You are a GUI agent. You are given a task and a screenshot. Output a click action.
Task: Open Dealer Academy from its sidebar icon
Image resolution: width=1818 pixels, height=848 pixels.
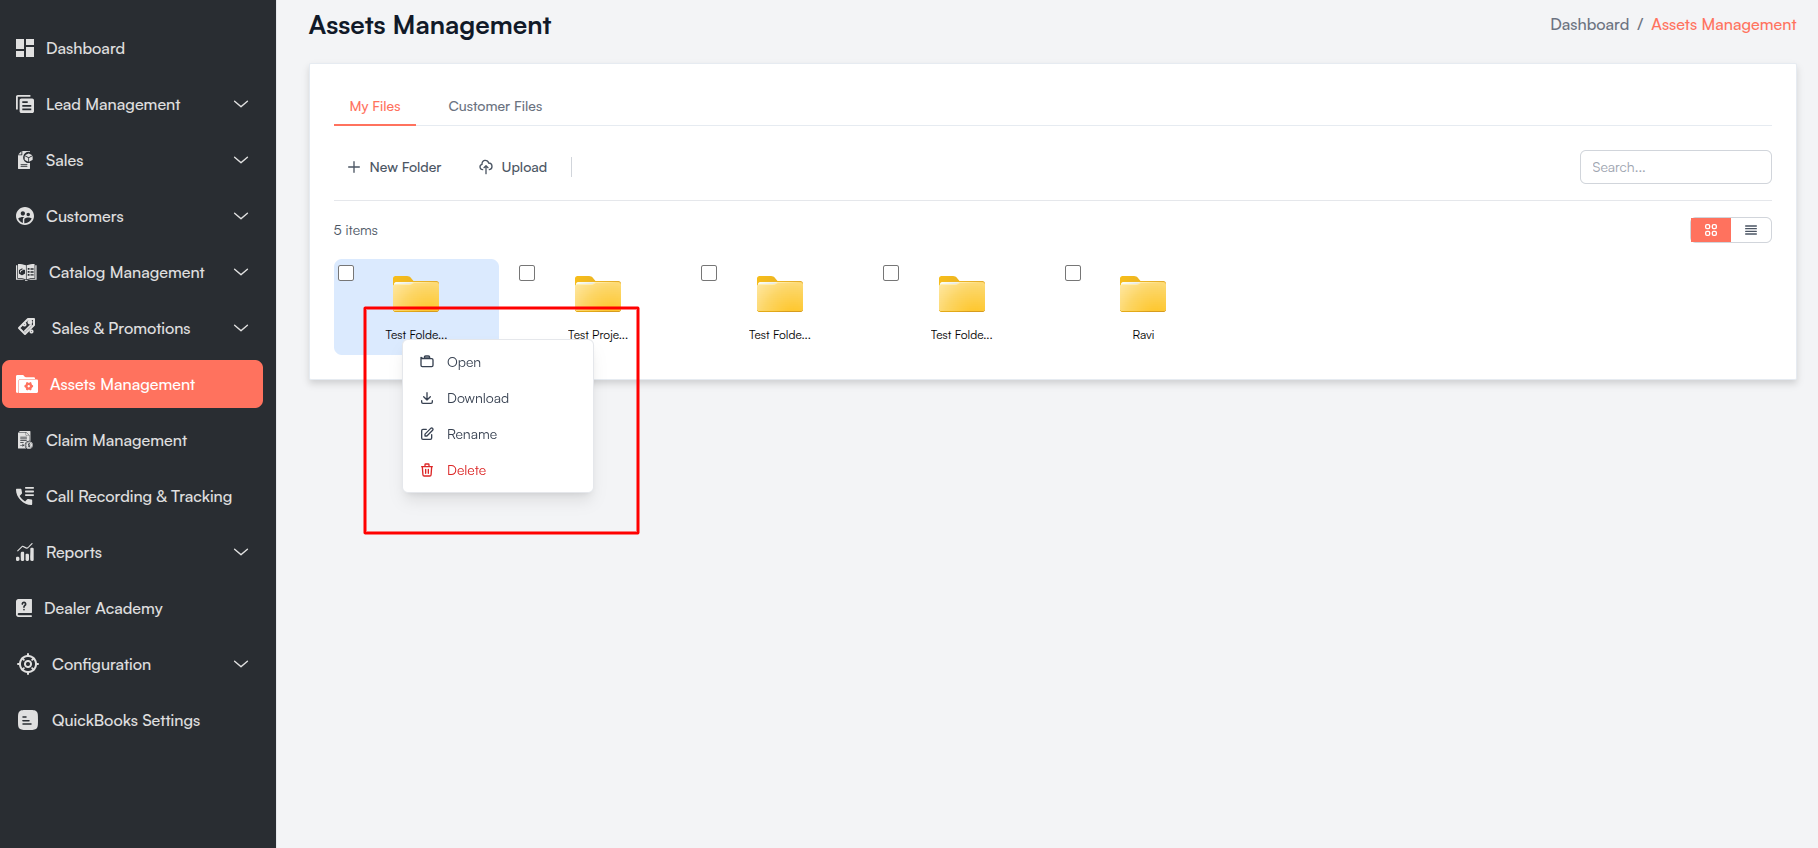[25, 609]
